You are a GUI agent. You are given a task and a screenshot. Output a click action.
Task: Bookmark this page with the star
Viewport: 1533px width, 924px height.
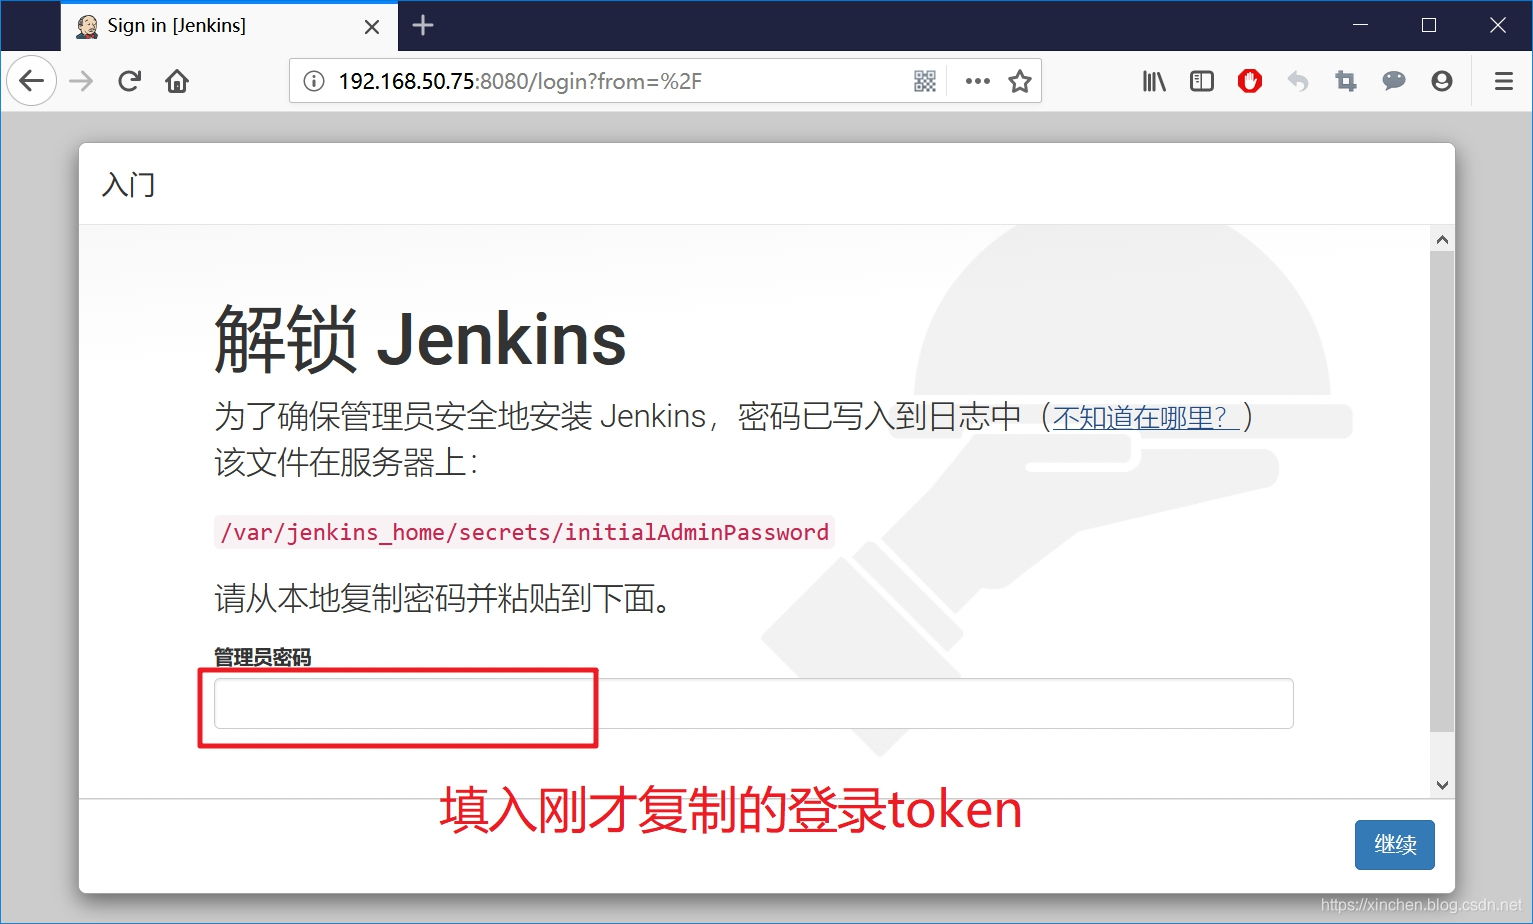[1020, 81]
